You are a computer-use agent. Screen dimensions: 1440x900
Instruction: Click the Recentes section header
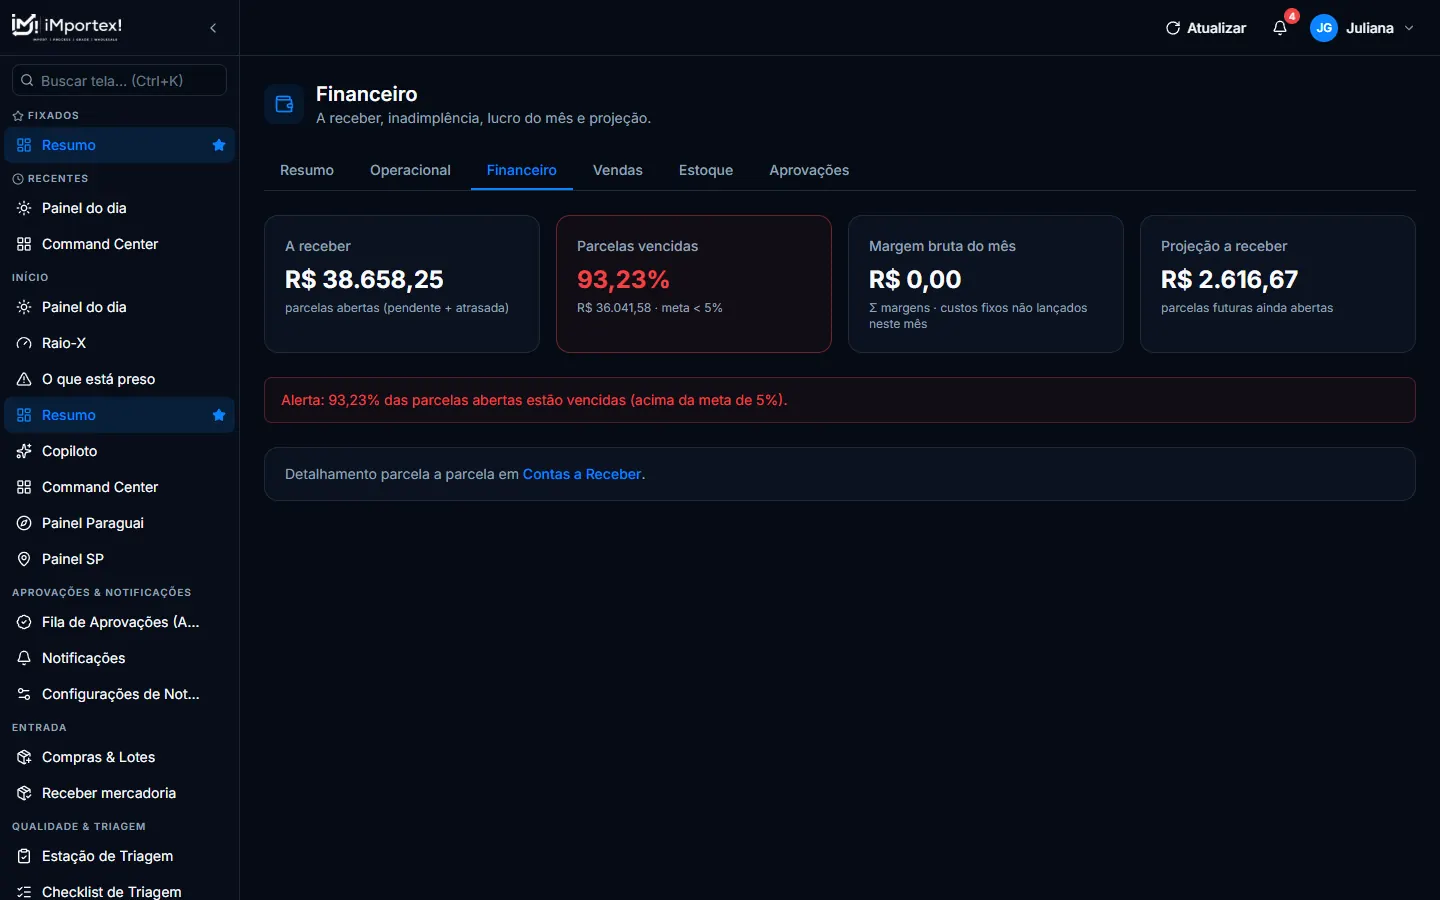point(50,179)
